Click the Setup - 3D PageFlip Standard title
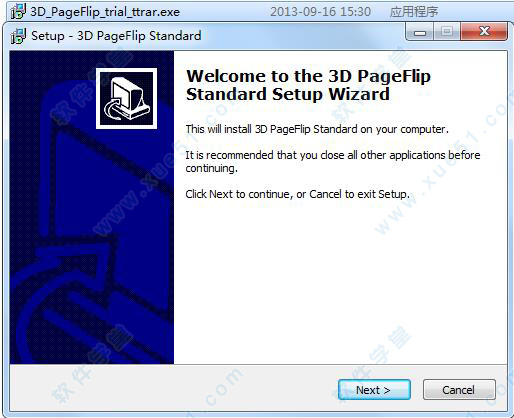514x418 pixels. tap(116, 36)
